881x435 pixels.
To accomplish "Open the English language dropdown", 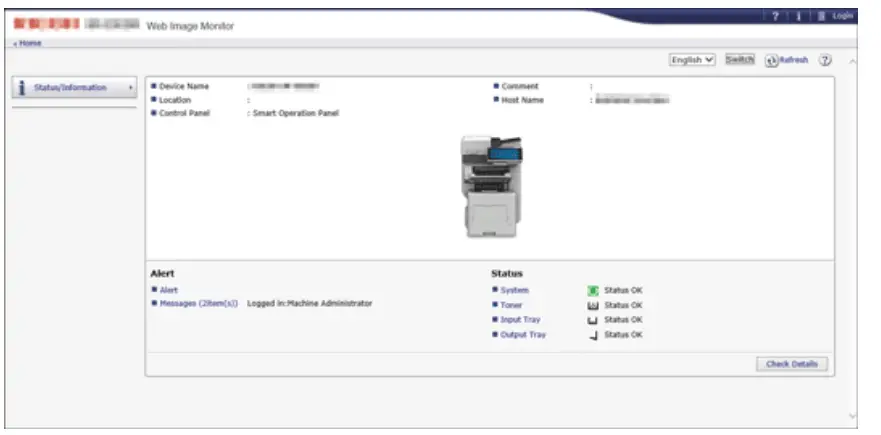I will coord(692,60).
